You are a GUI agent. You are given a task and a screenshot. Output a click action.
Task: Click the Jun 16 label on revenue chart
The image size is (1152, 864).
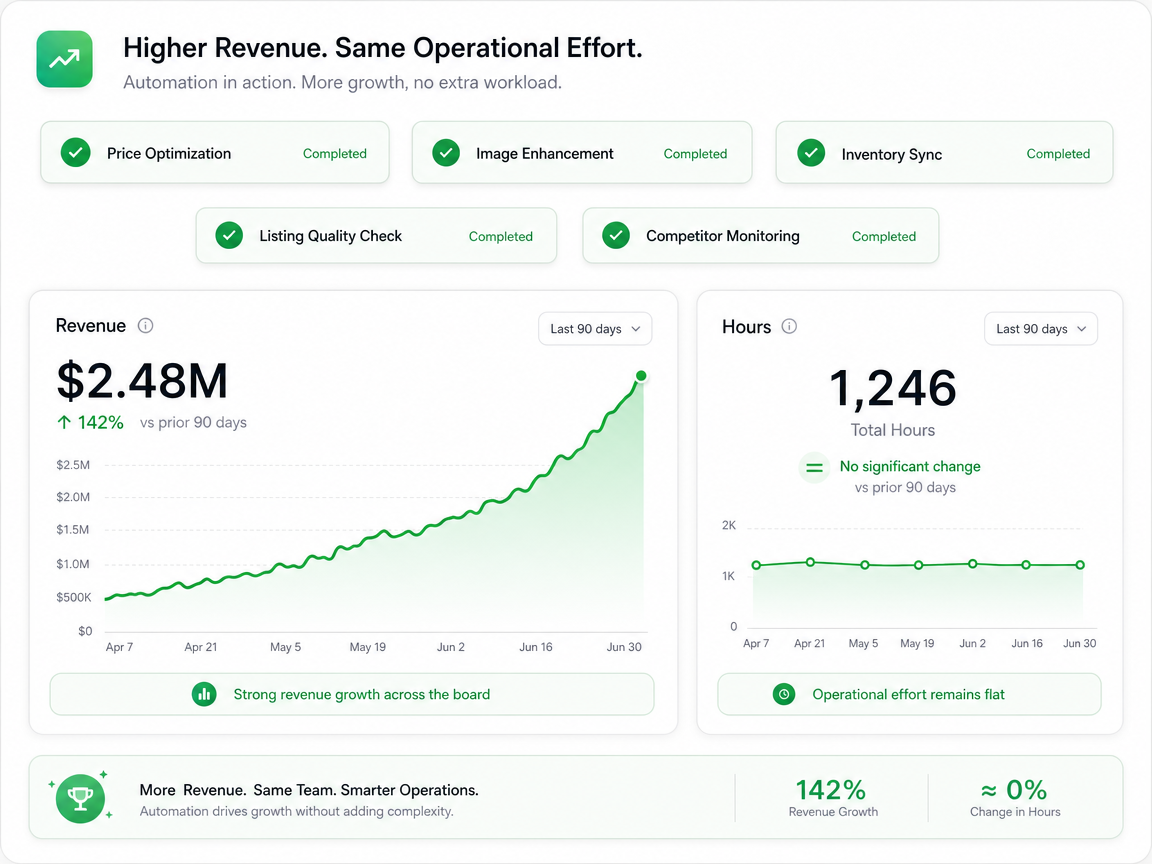pos(536,647)
